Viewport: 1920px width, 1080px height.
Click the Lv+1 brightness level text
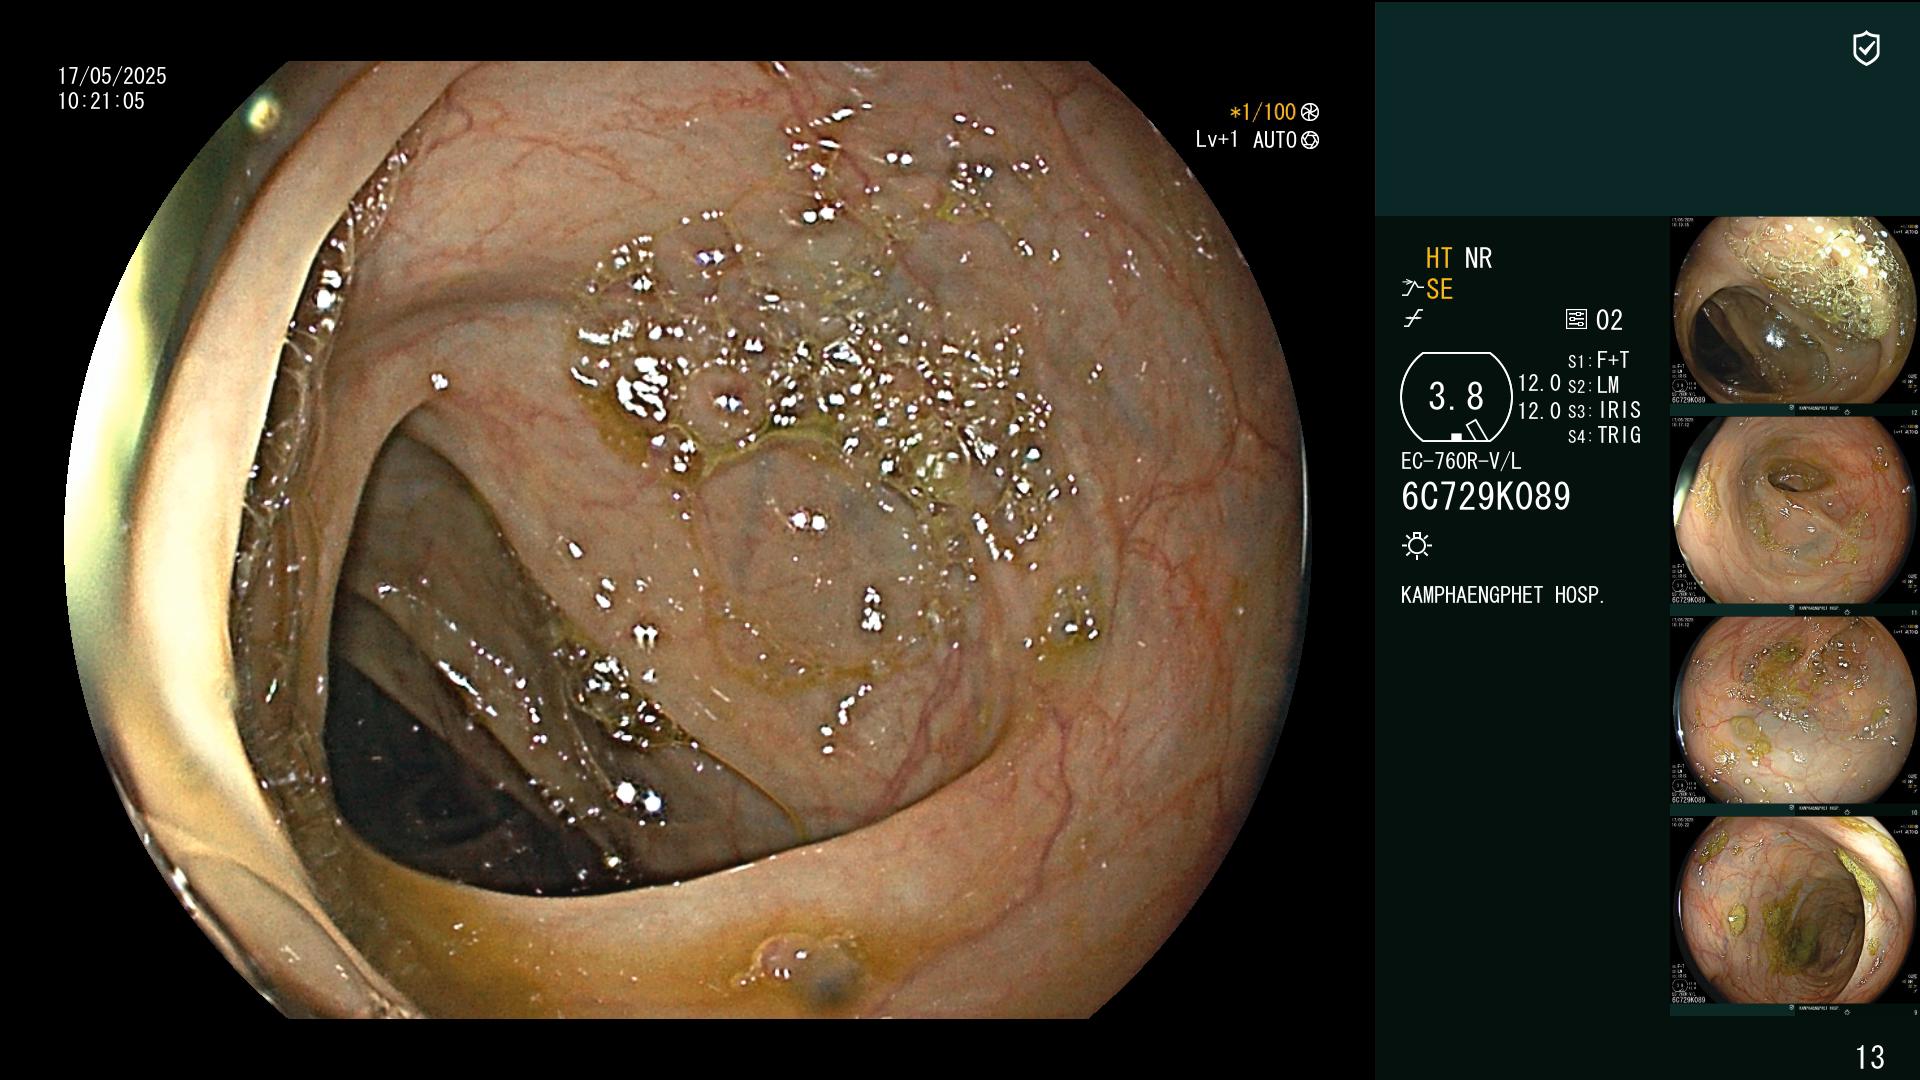coord(1216,140)
